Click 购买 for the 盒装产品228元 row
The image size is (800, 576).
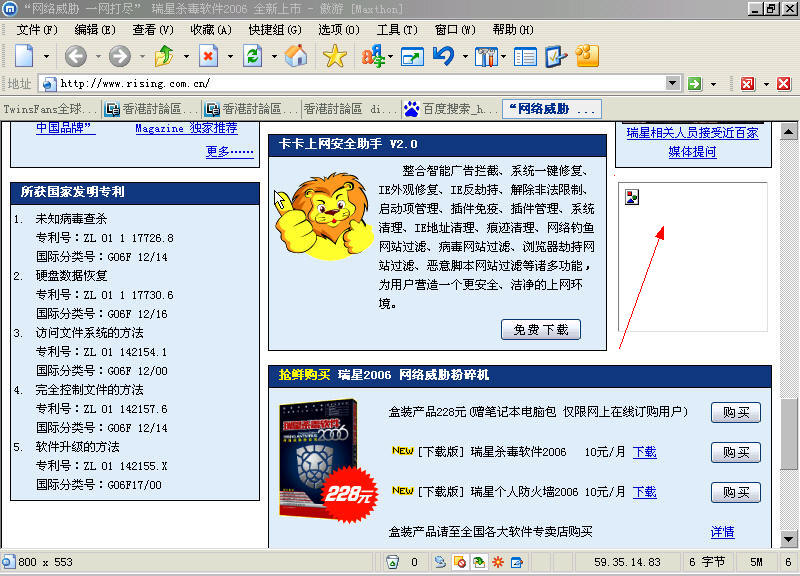tap(736, 412)
